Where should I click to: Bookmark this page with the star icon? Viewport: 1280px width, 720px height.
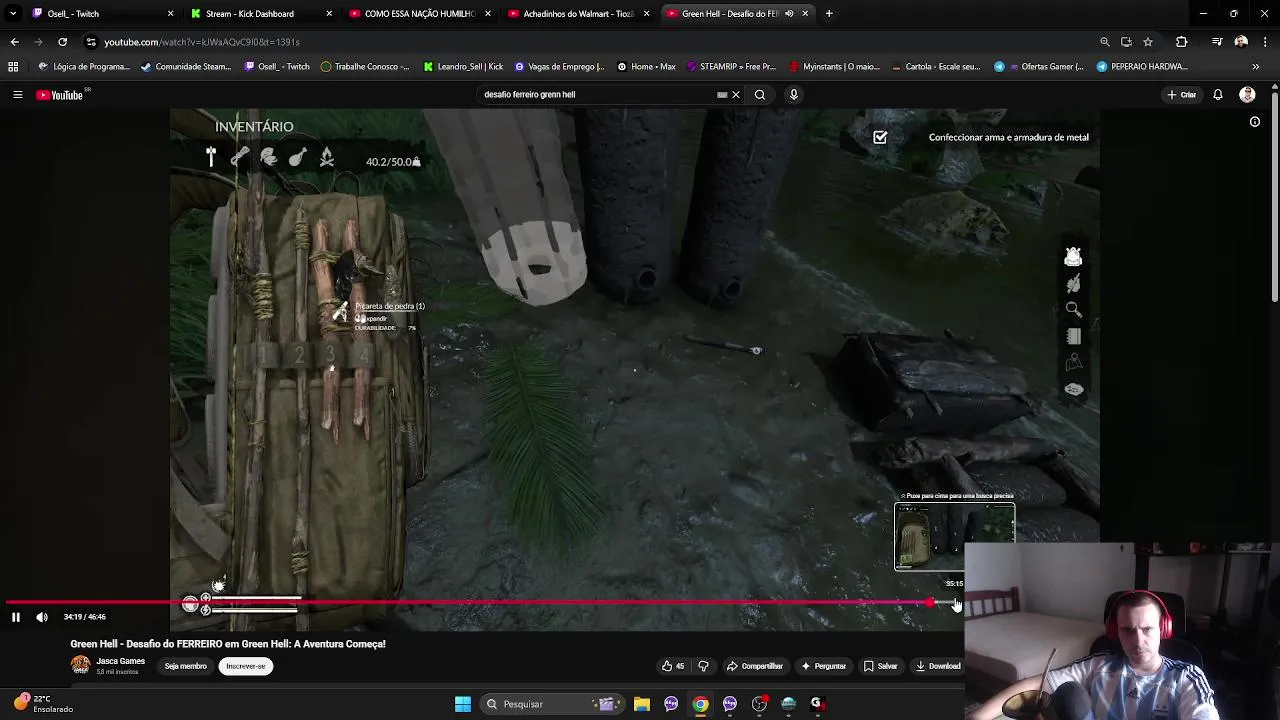(1148, 42)
